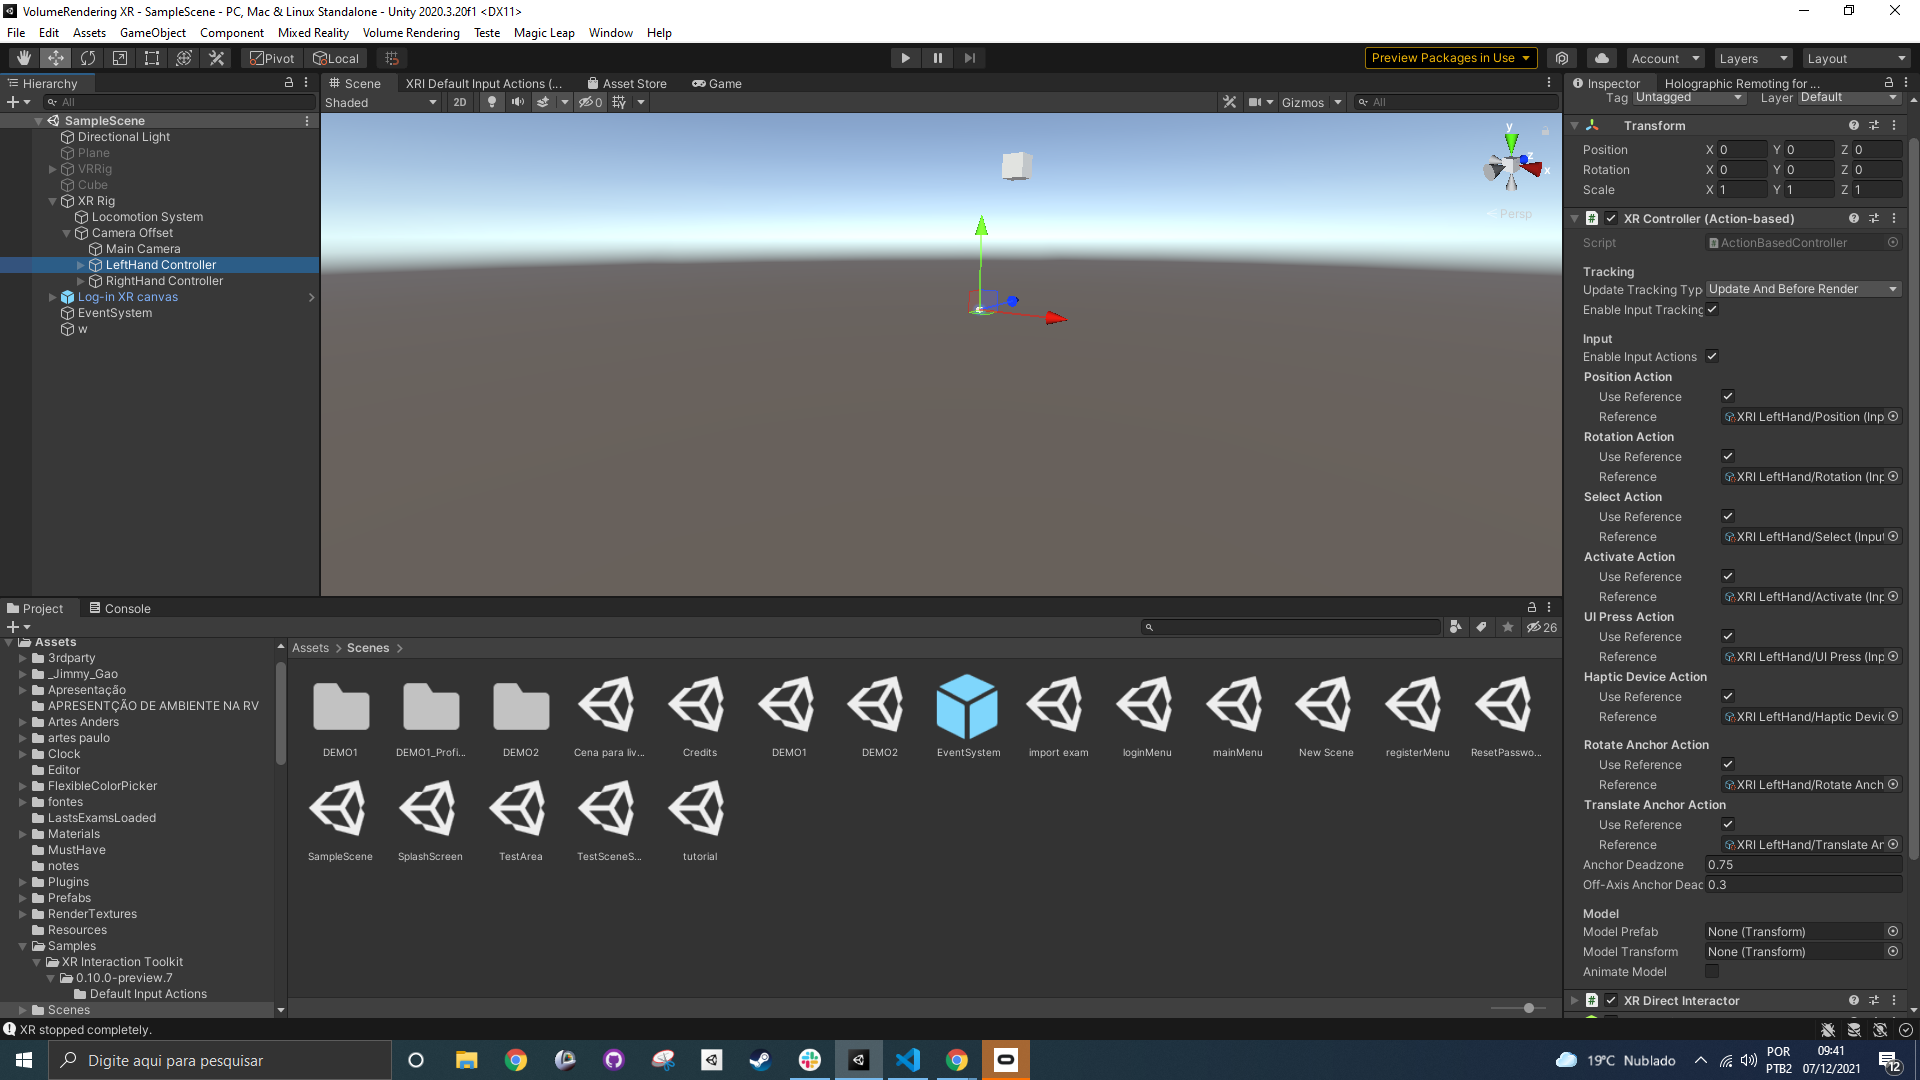This screenshot has width=1920, height=1080.
Task: Open Gizmos dropdown
Action: [1311, 102]
